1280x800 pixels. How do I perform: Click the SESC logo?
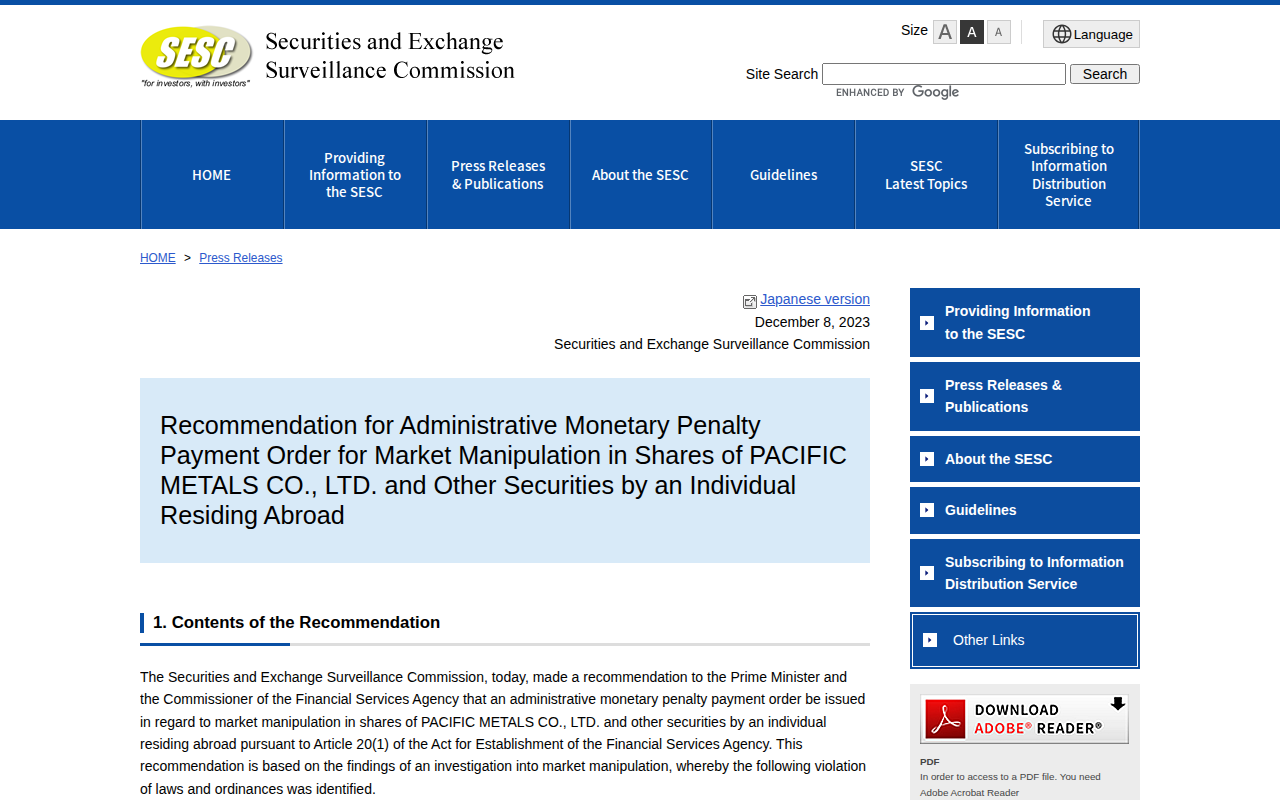click(x=196, y=56)
